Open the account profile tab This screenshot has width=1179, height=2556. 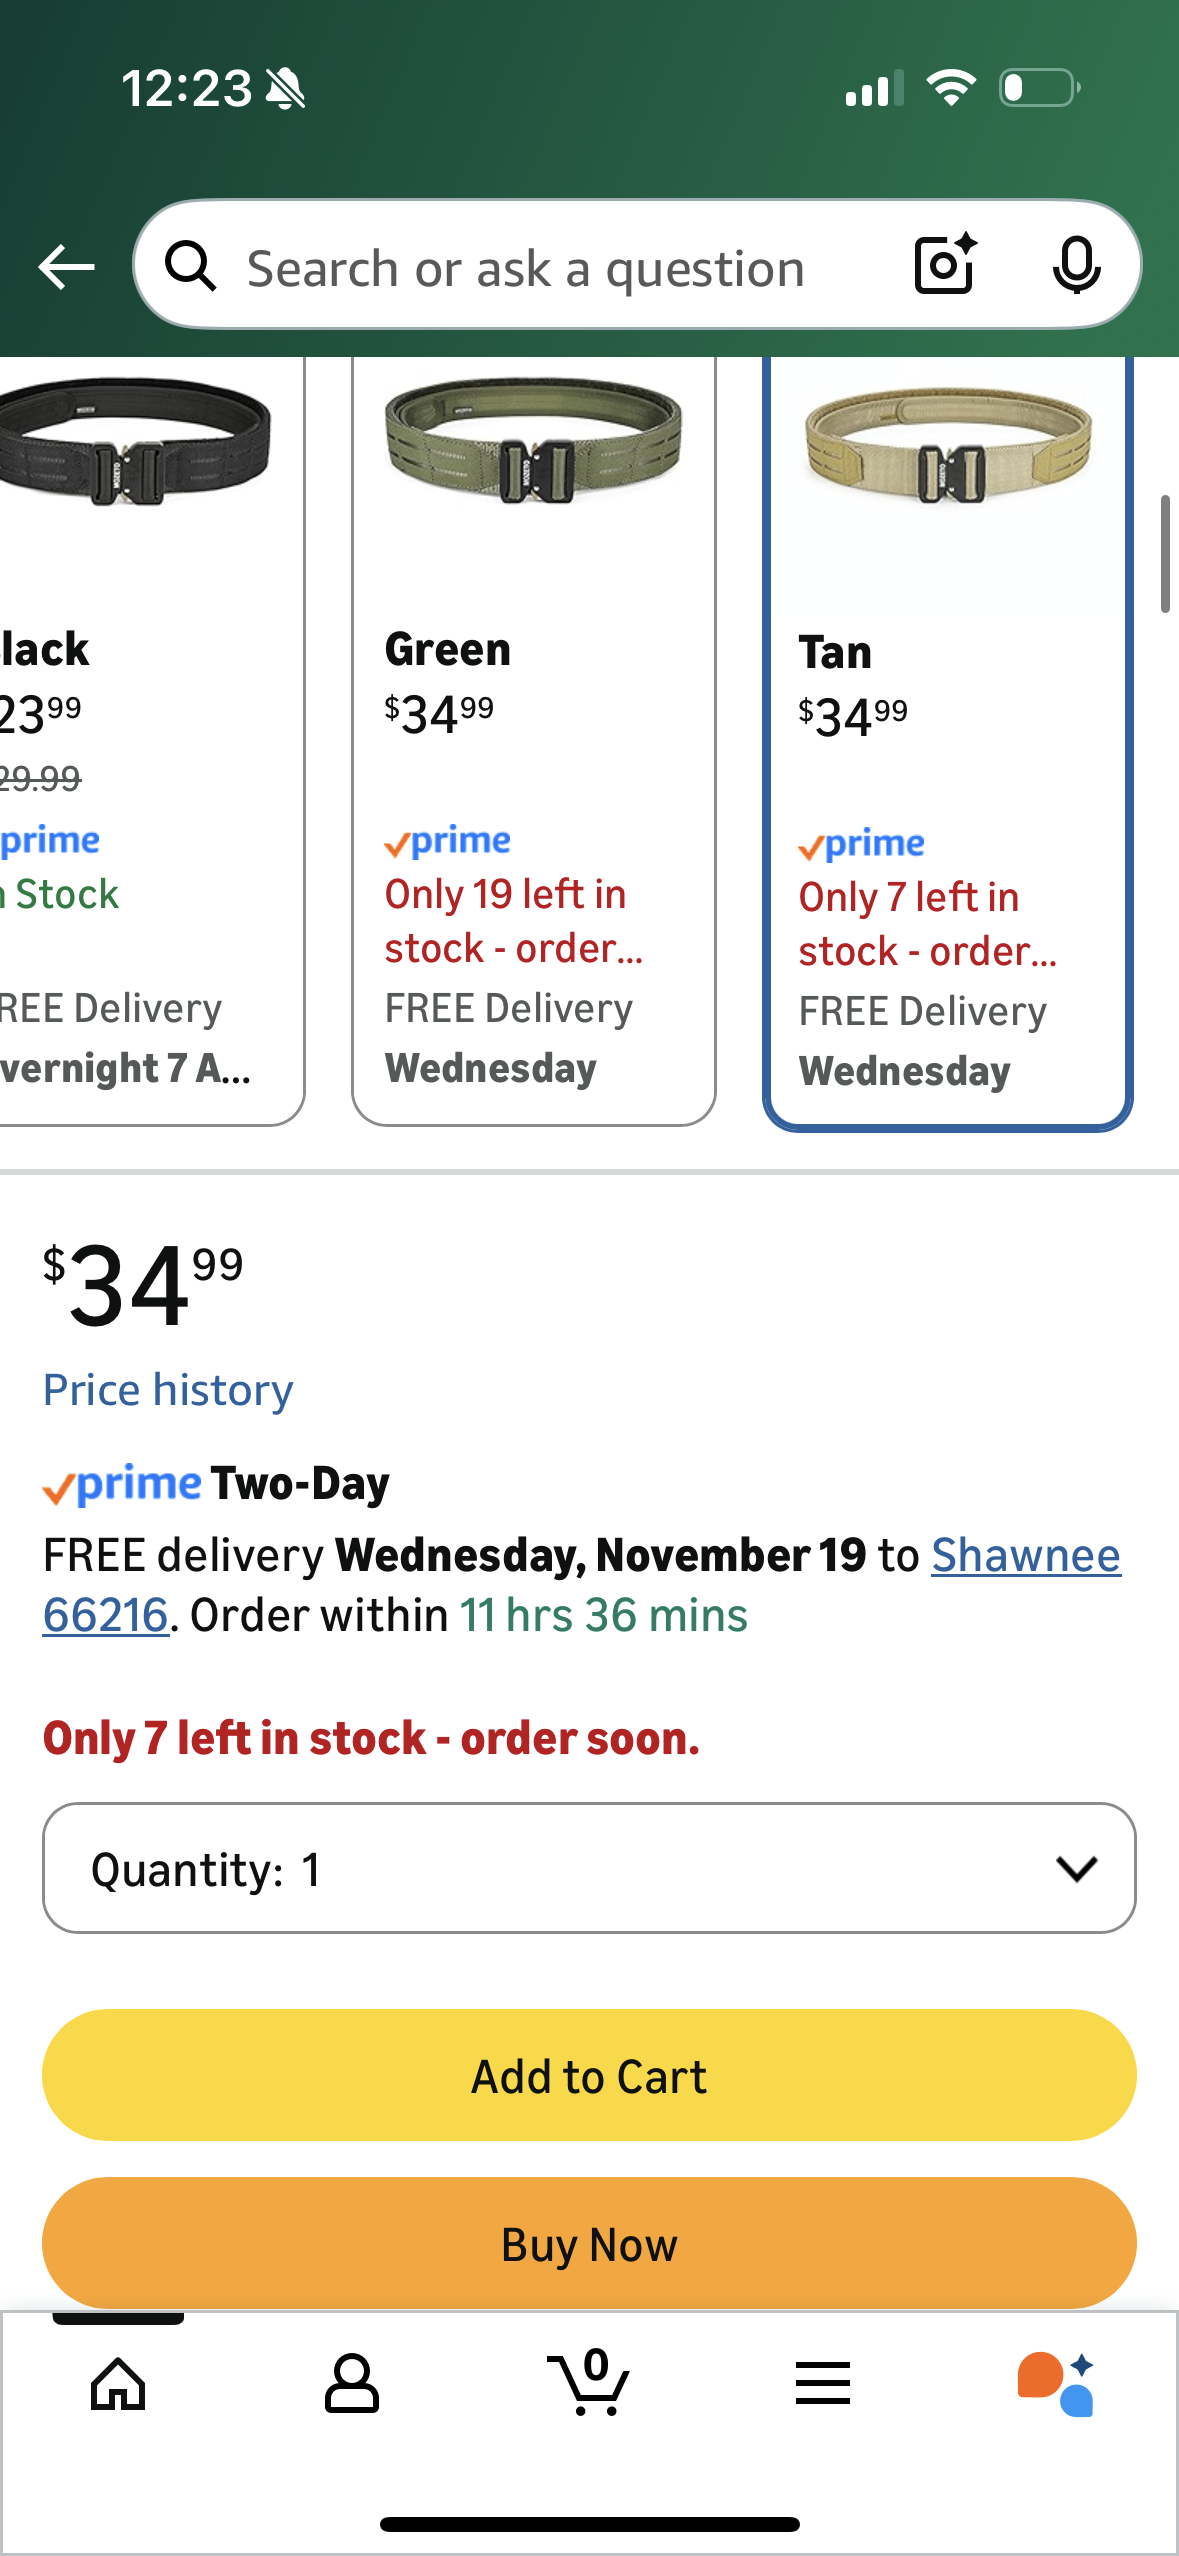pyautogui.click(x=352, y=2383)
